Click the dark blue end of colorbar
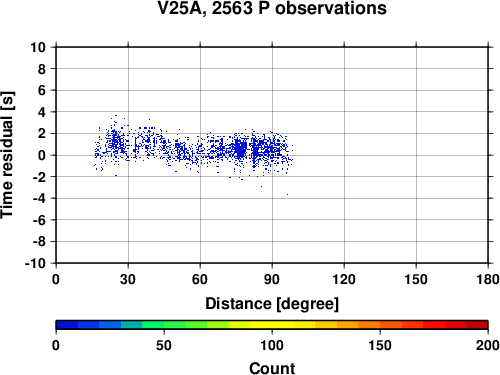500x375 pixels. (67, 325)
